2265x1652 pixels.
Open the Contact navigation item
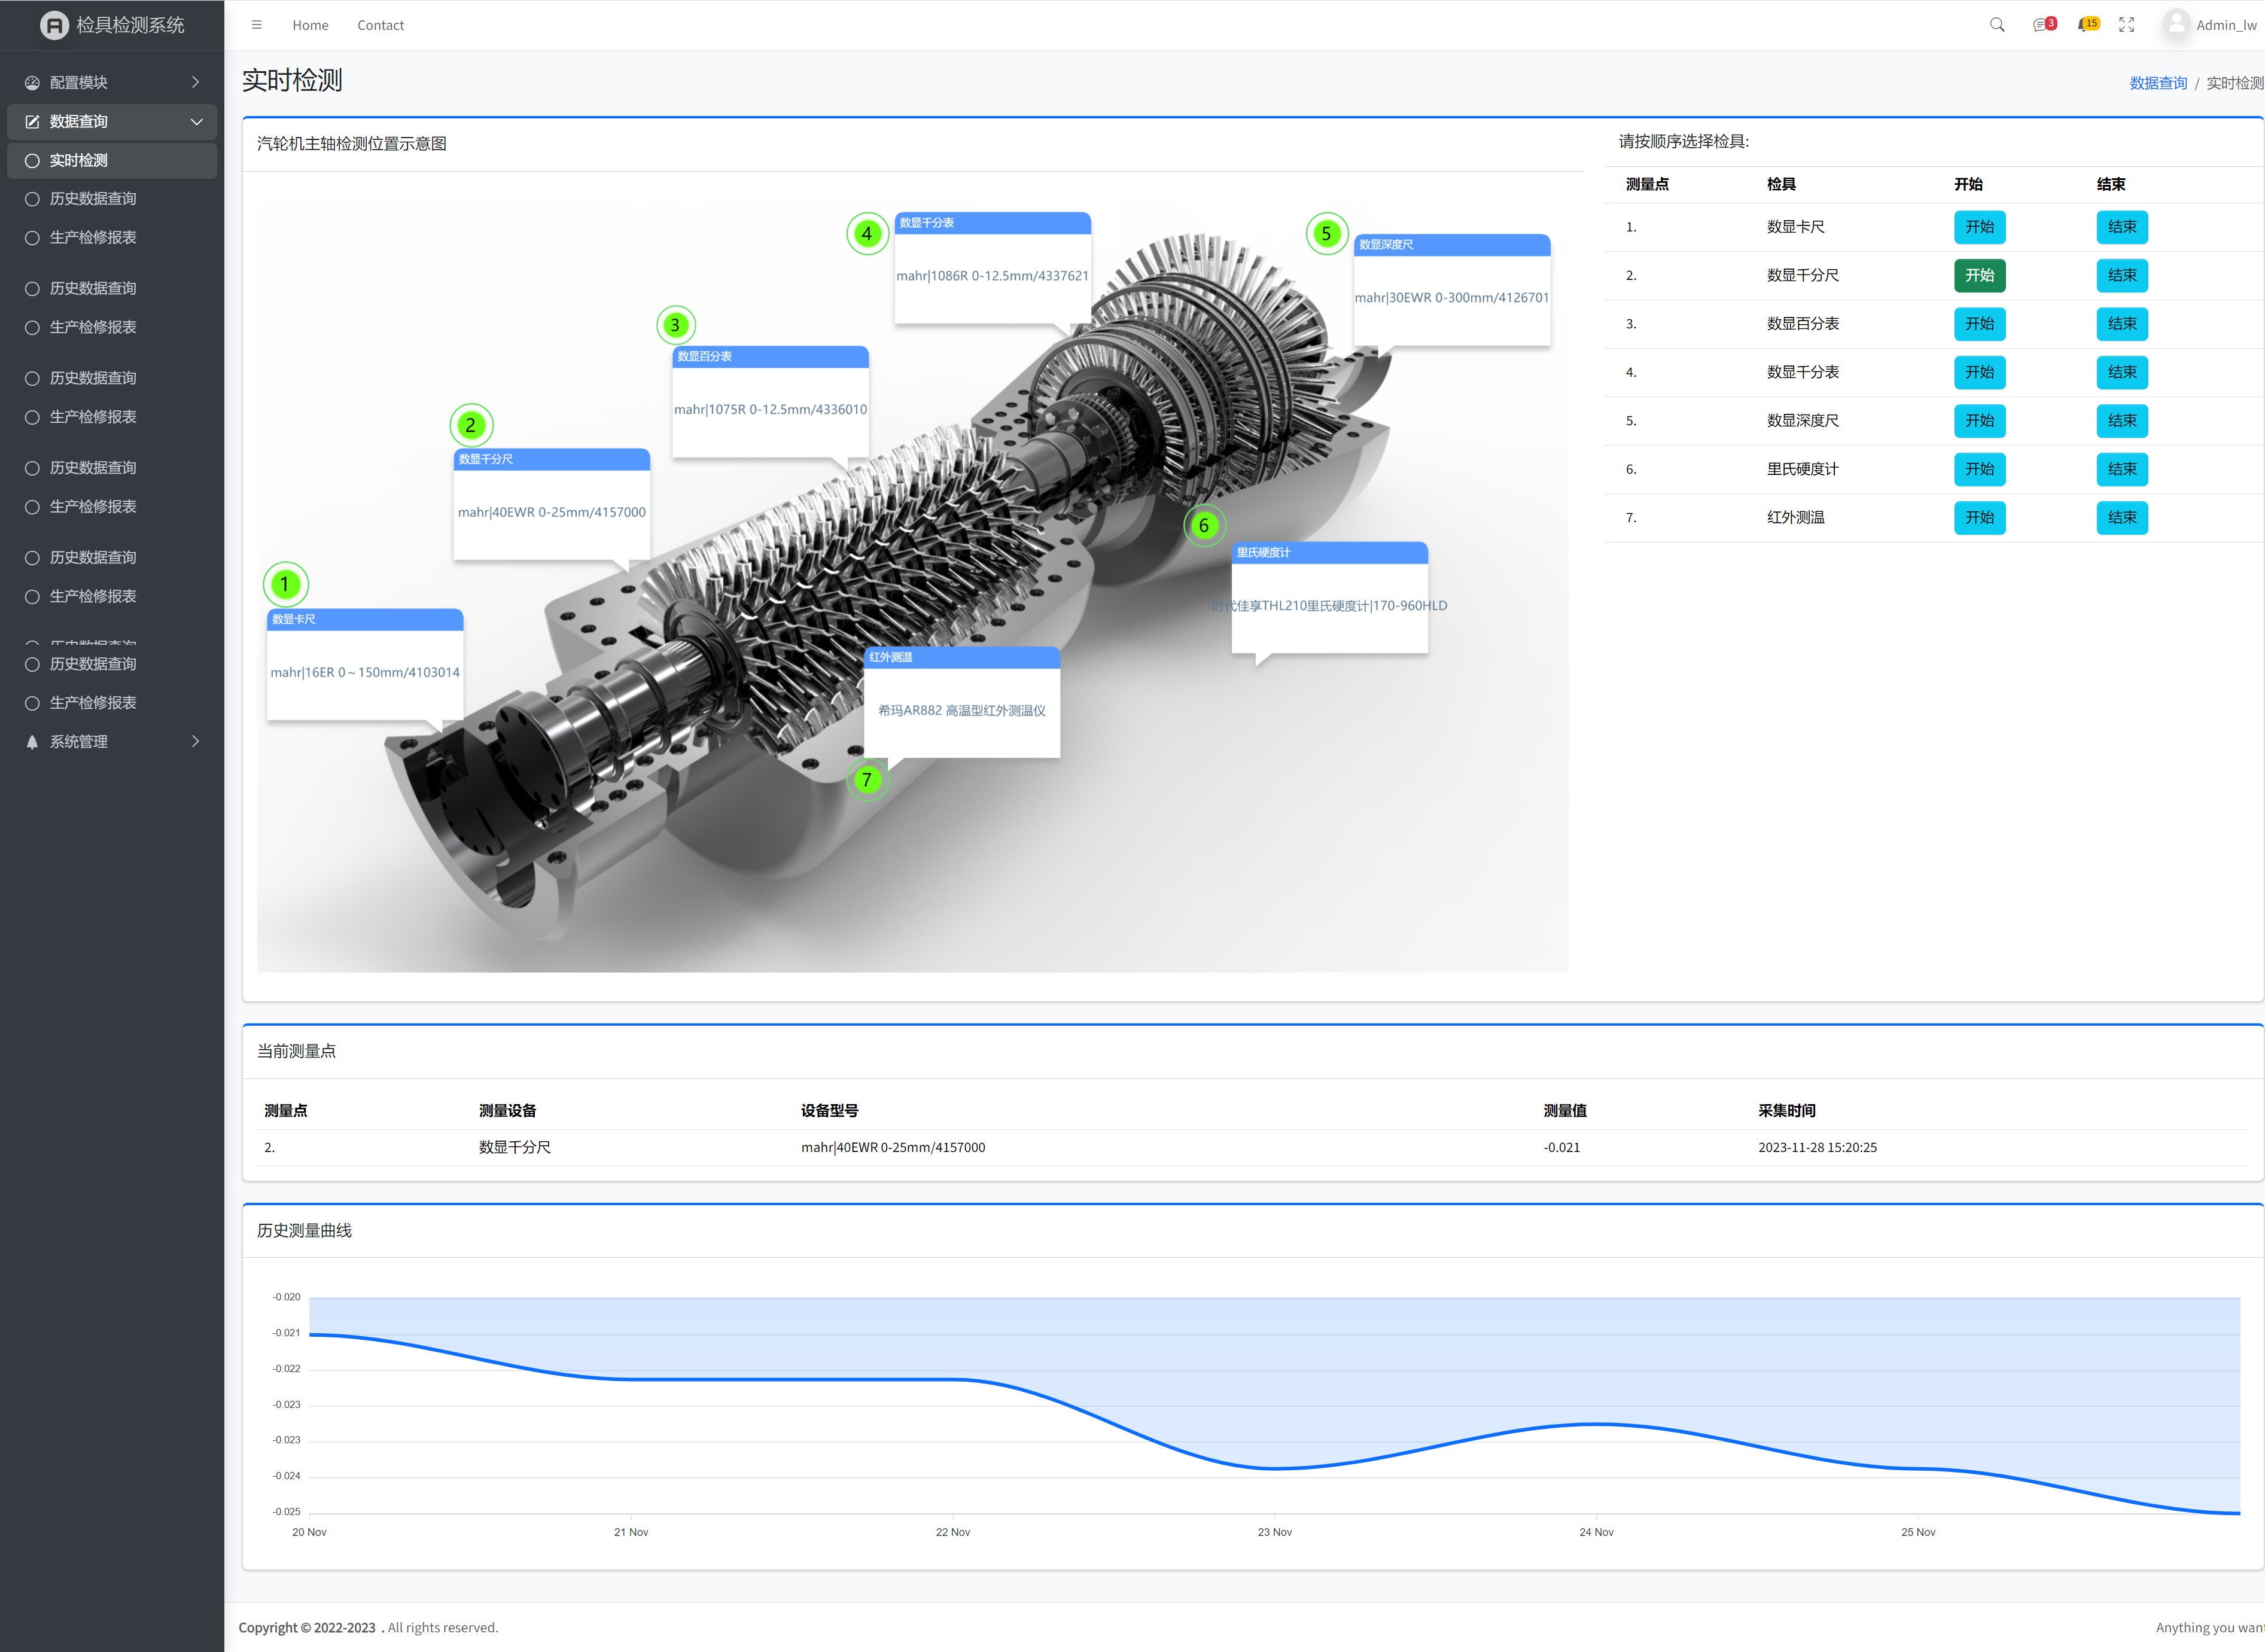pyautogui.click(x=380, y=25)
